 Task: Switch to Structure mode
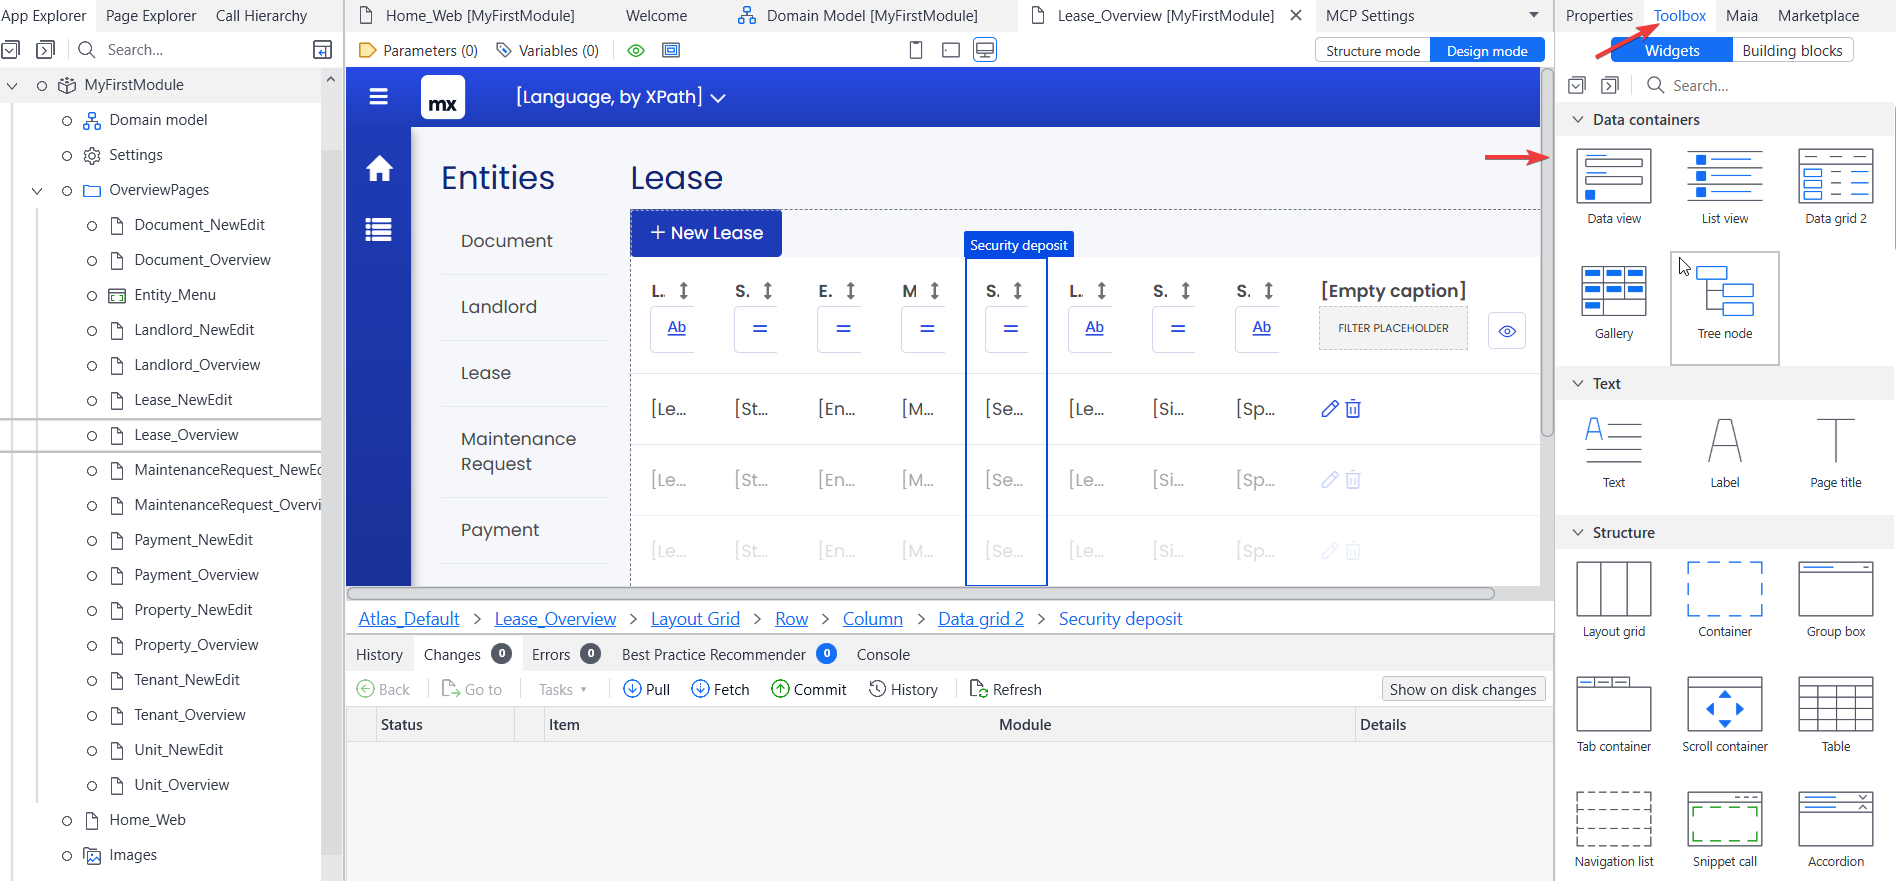1373,50
